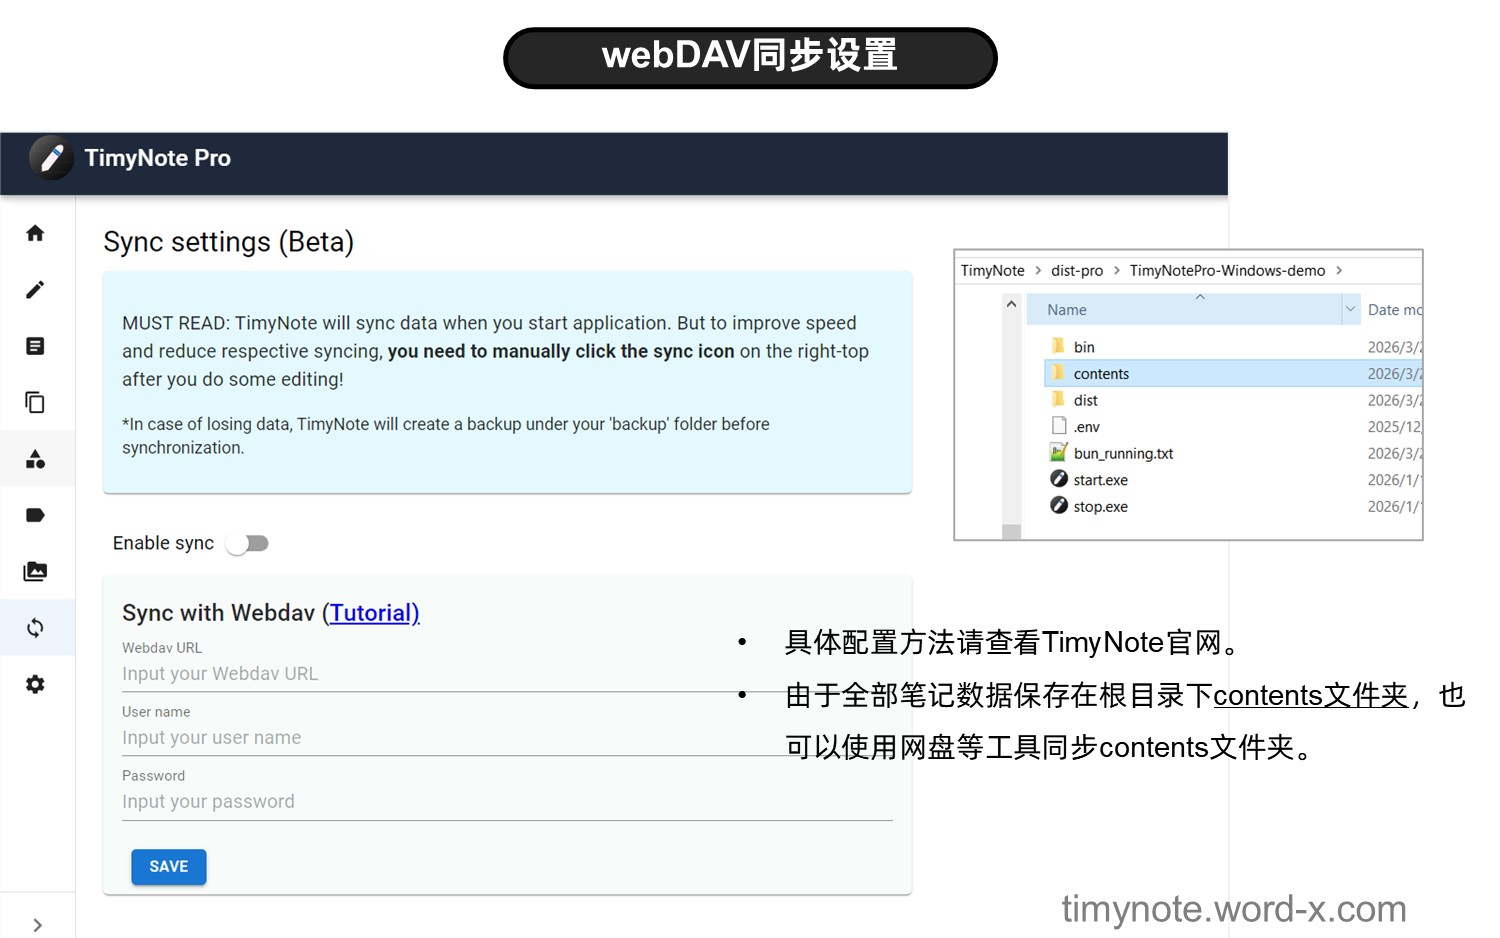This screenshot has width=1500, height=938.
Task: Toggle the Enable sync switch
Action: [247, 543]
